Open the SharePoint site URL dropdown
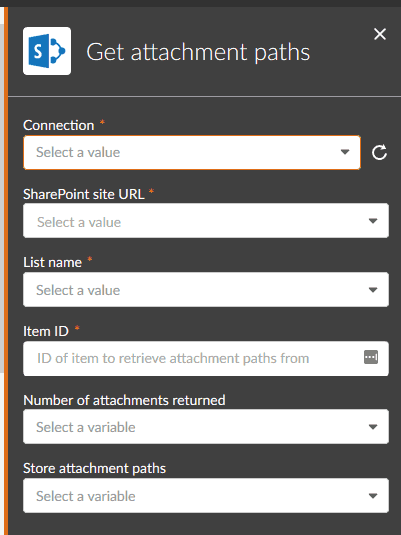 [x=206, y=221]
